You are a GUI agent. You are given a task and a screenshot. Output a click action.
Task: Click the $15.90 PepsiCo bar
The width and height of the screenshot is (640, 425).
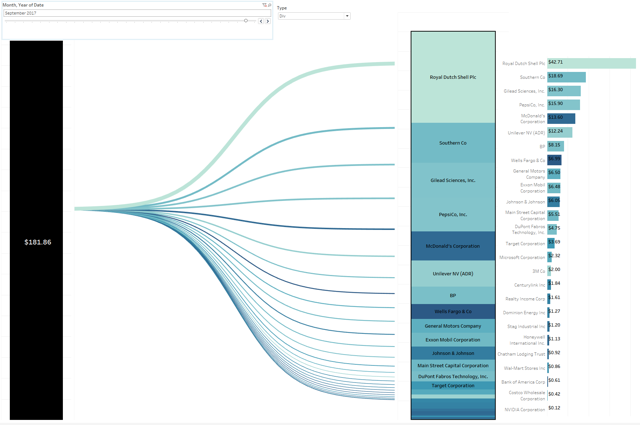pyautogui.click(x=564, y=105)
